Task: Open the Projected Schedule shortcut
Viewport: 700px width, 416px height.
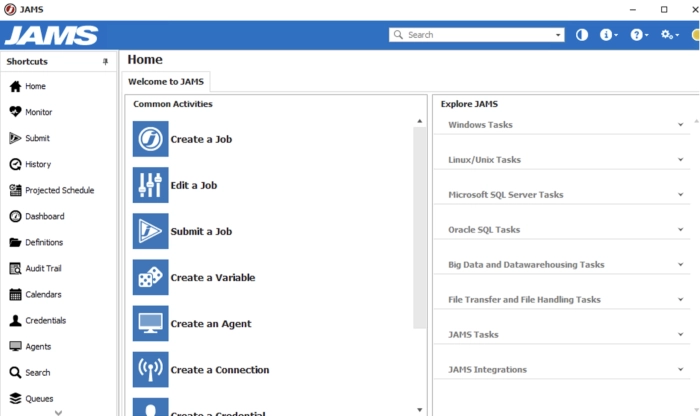Action: point(59,190)
